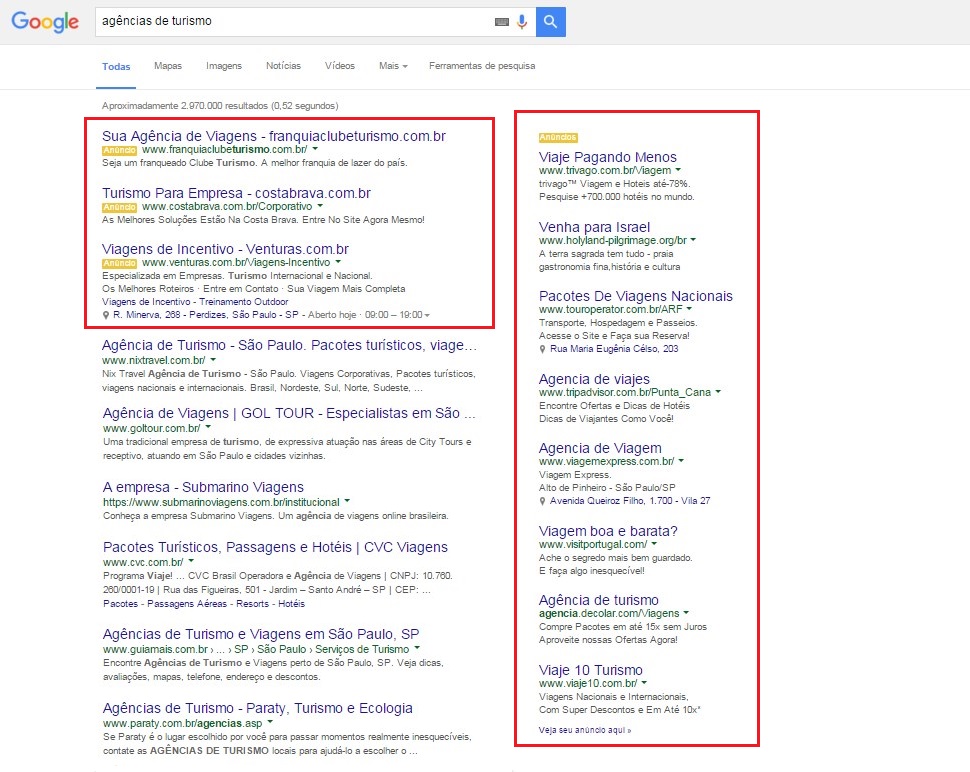The width and height of the screenshot is (970, 772).
Task: Click the Treinamento Outdoor sitelink
Action: coord(244,302)
